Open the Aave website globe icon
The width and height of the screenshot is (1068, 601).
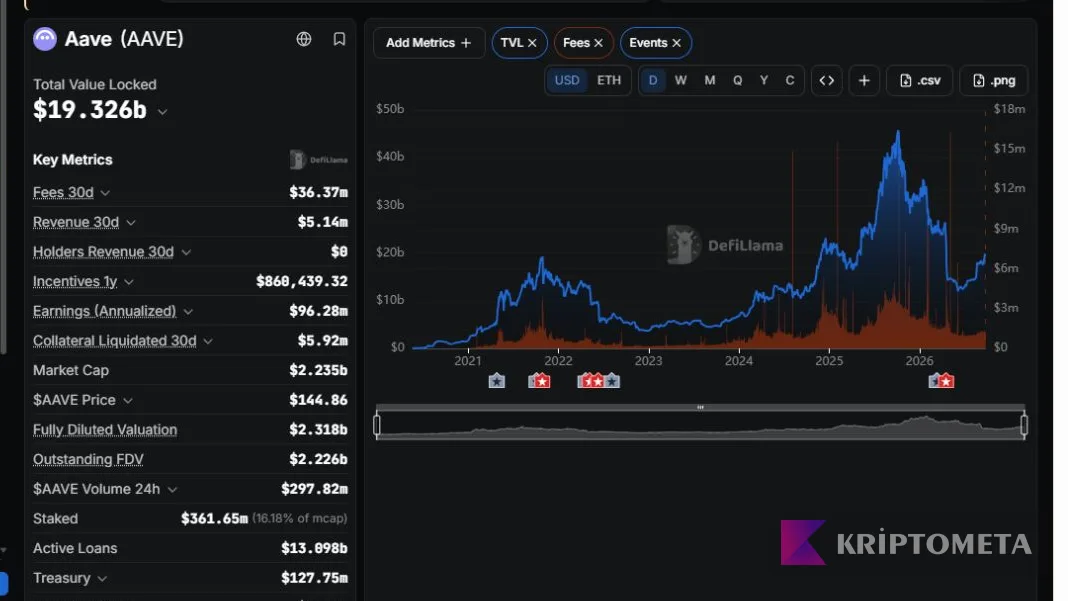pos(304,40)
